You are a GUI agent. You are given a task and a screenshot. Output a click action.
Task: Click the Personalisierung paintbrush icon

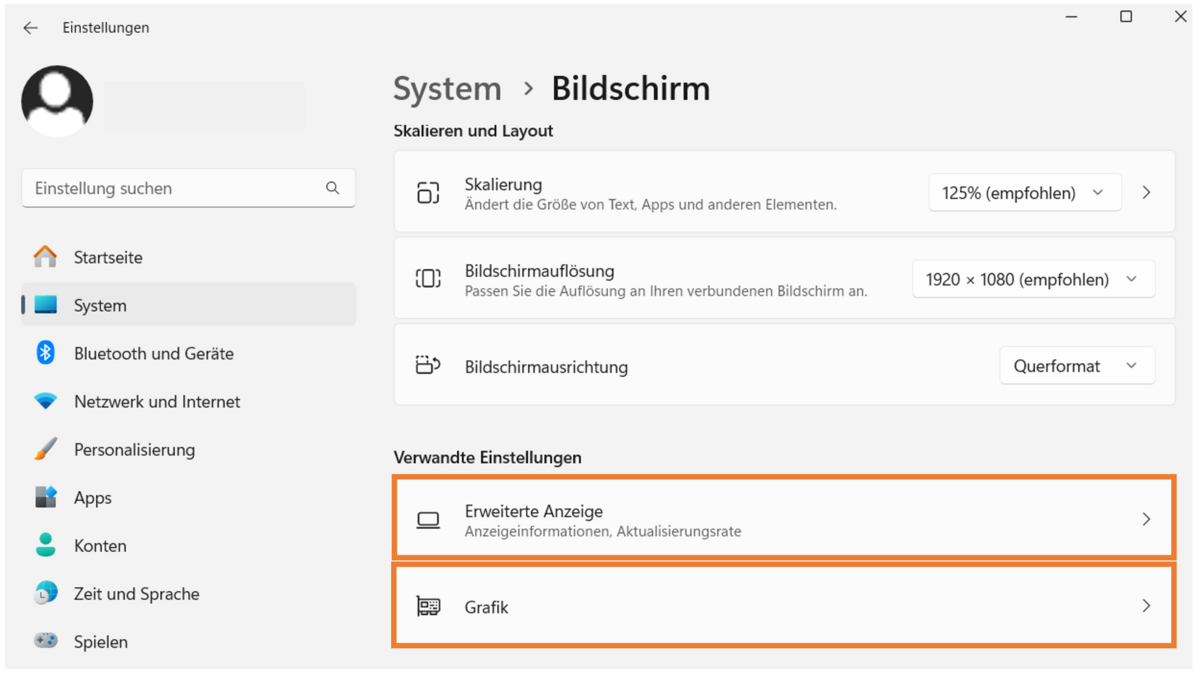45,449
